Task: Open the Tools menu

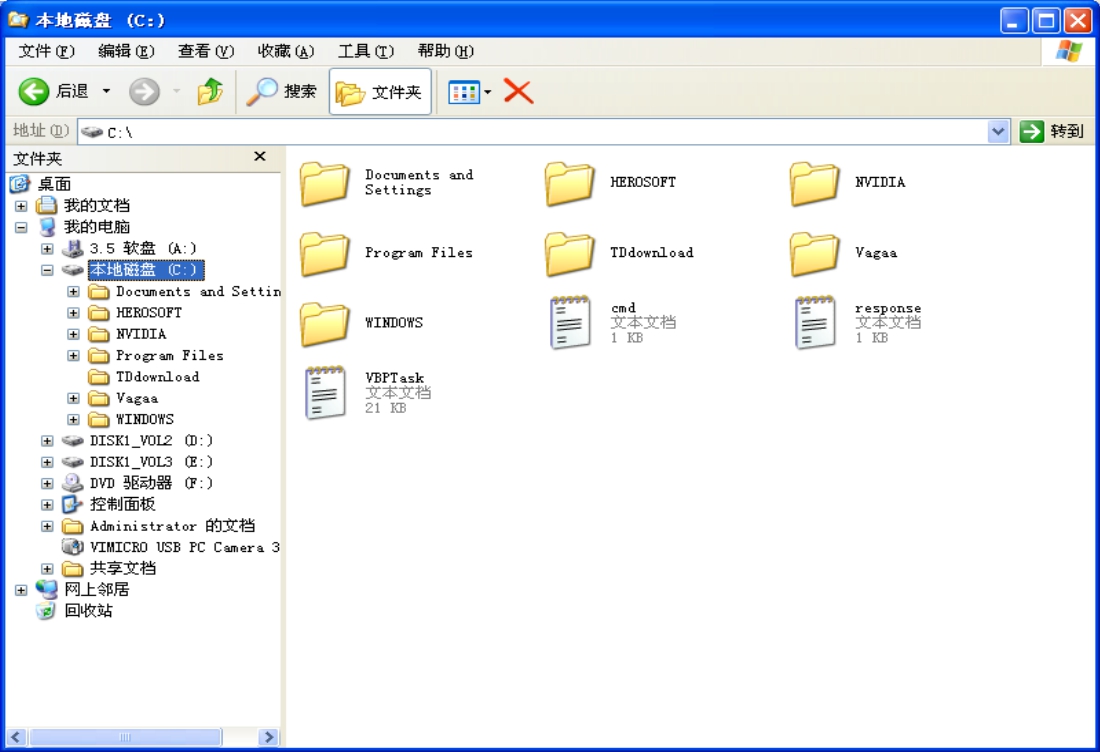Action: click(x=365, y=51)
